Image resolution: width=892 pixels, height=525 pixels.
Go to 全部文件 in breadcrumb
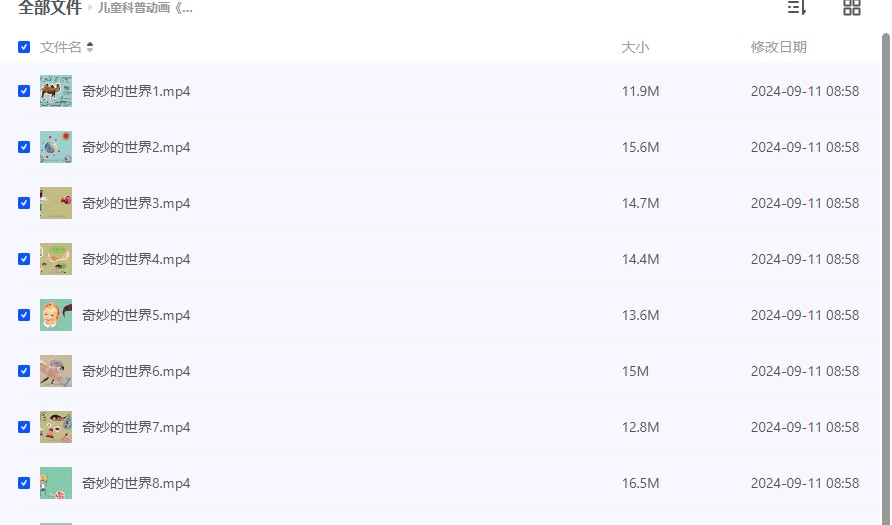[x=50, y=8]
